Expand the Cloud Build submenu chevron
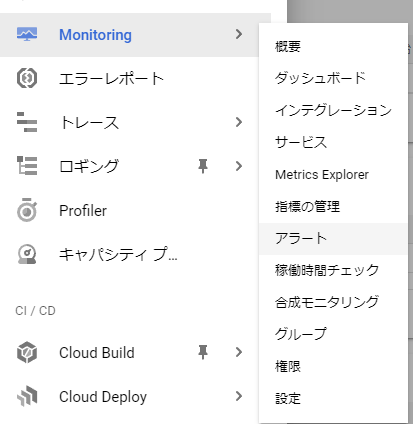 239,352
